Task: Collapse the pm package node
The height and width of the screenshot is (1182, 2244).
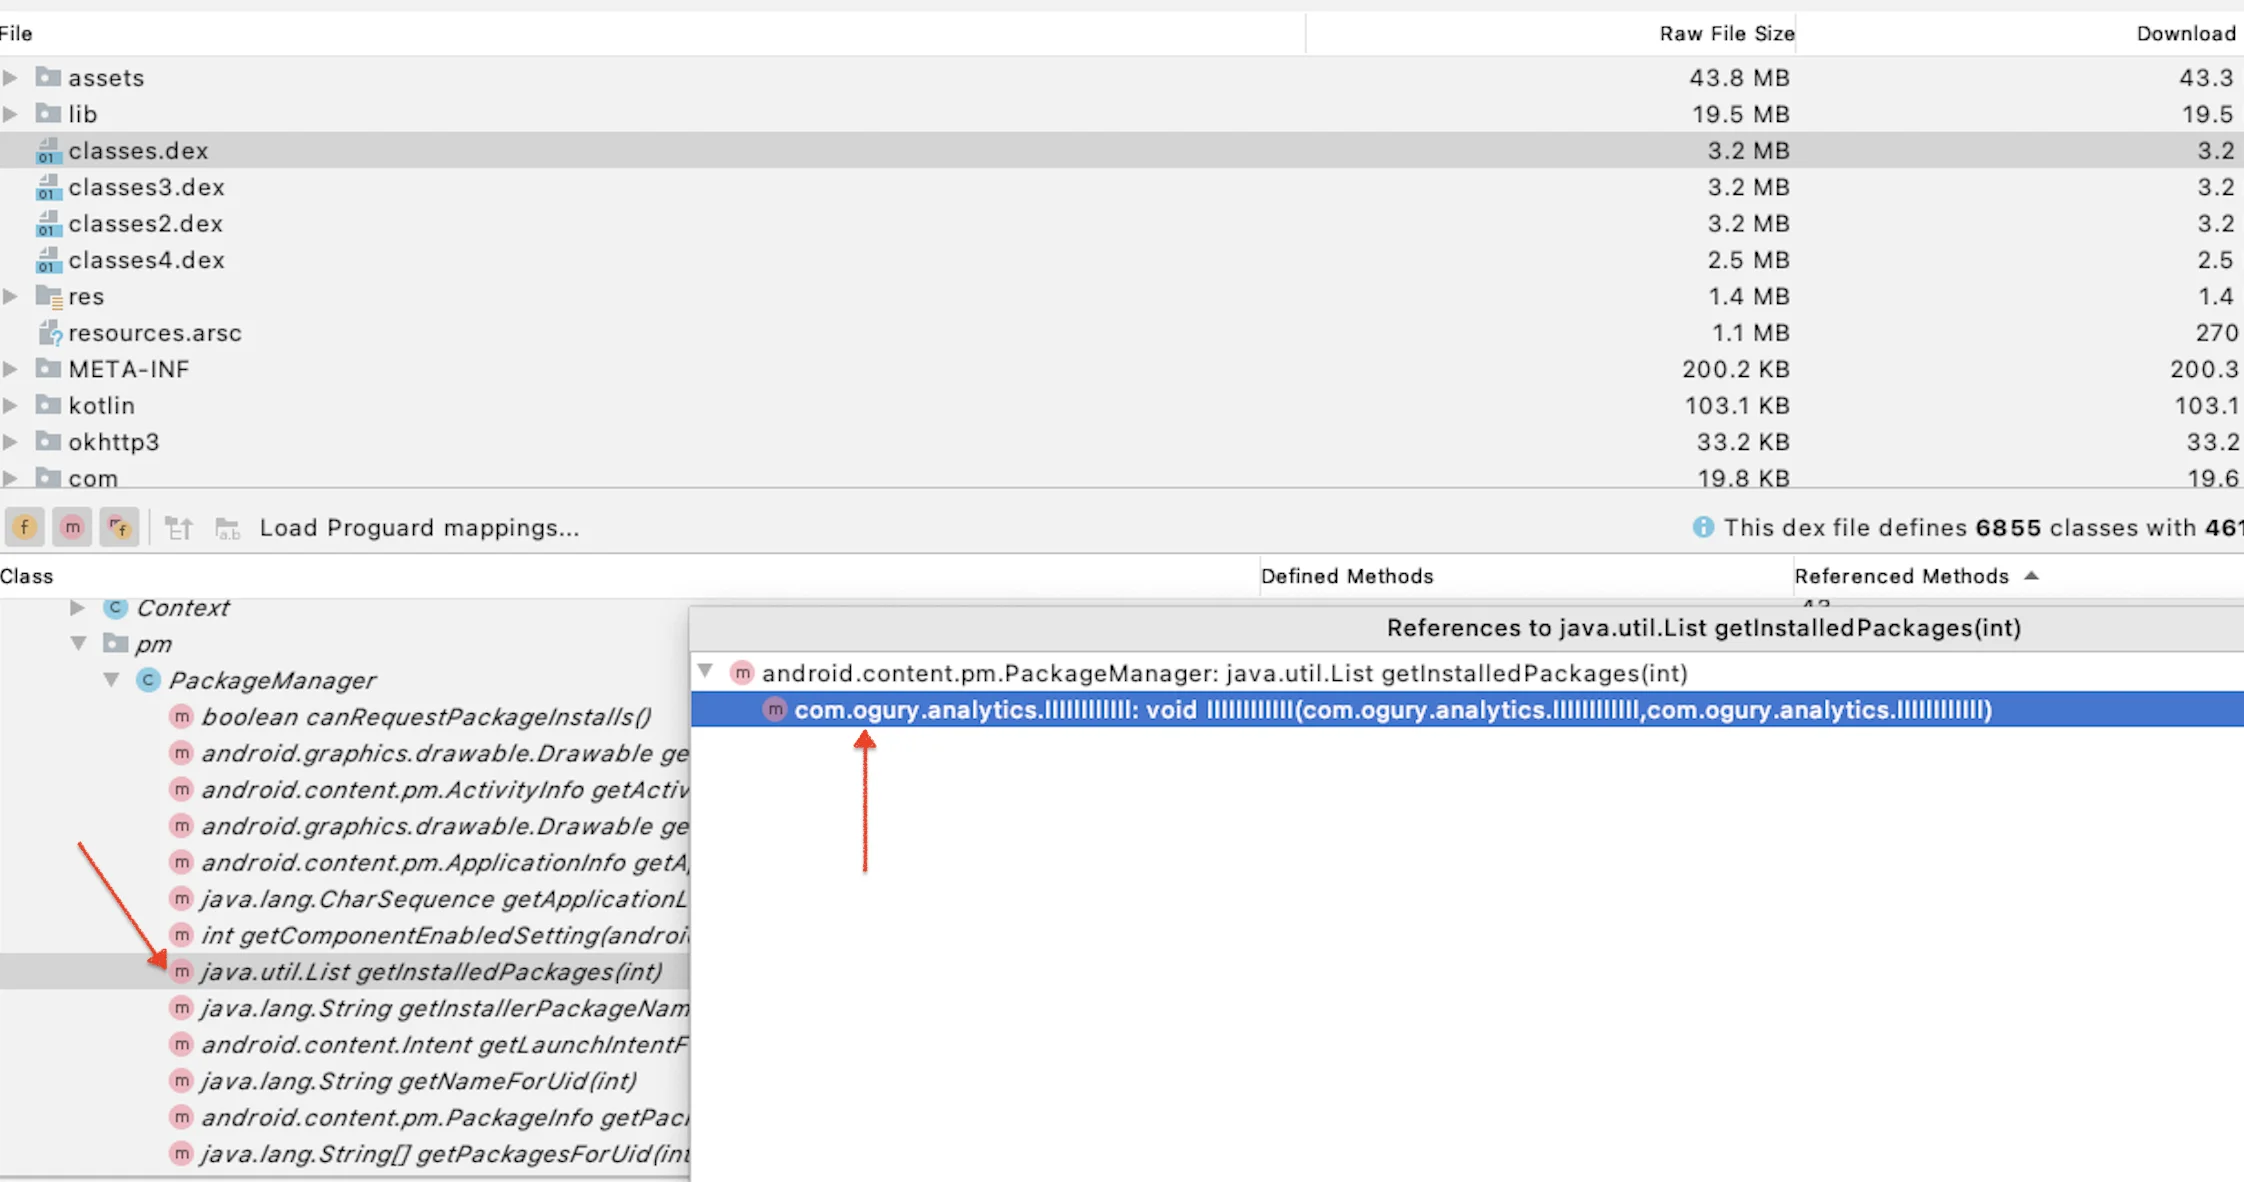Action: coord(78,644)
